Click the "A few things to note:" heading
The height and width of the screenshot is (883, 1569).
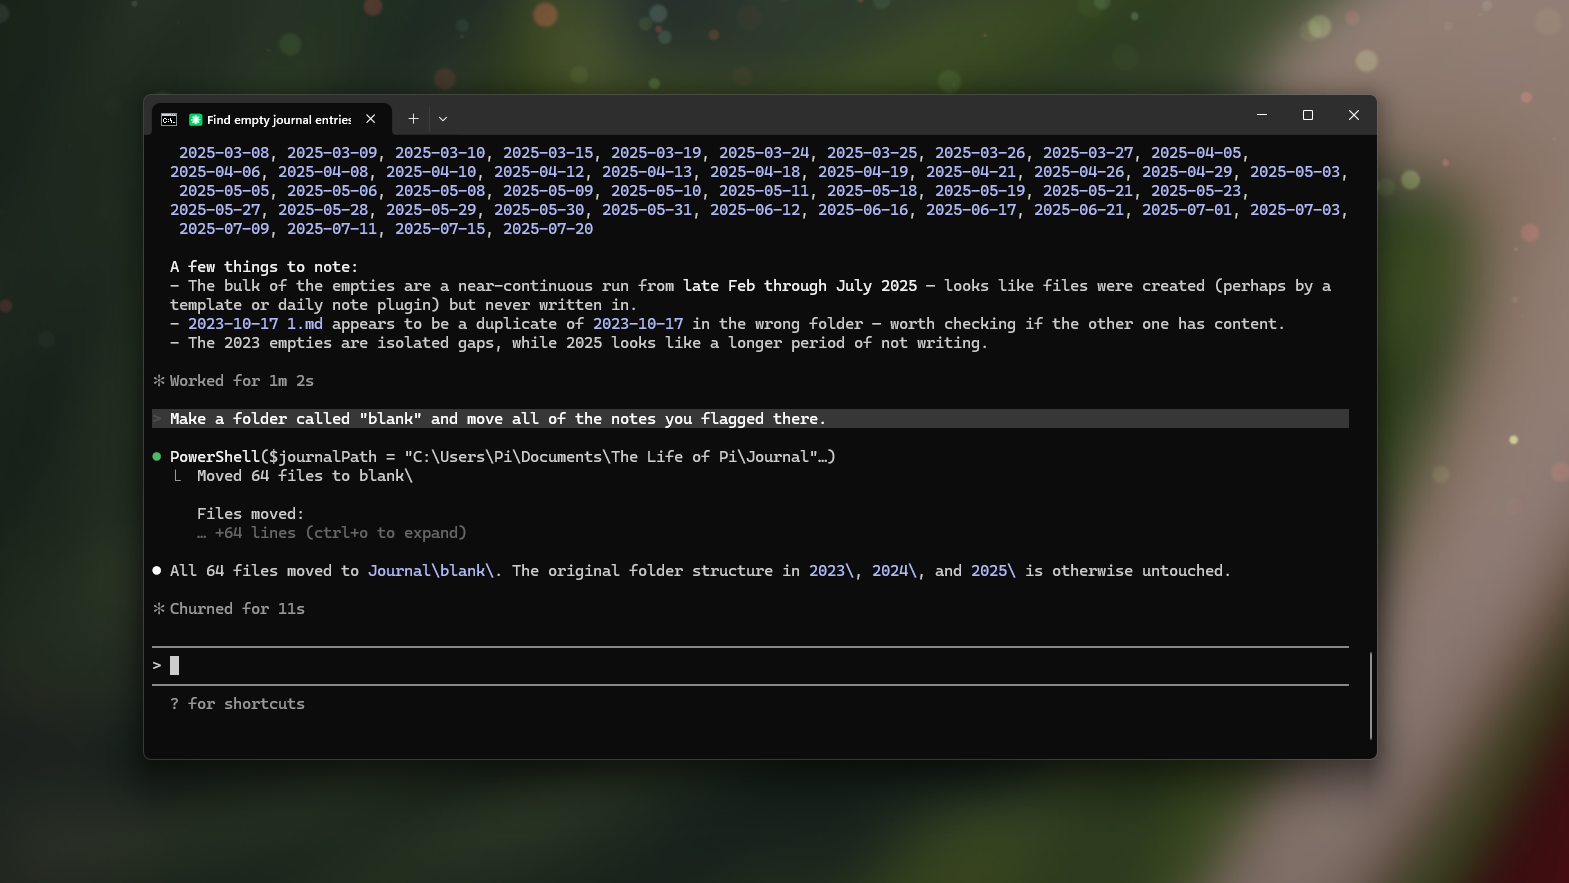pyautogui.click(x=264, y=267)
